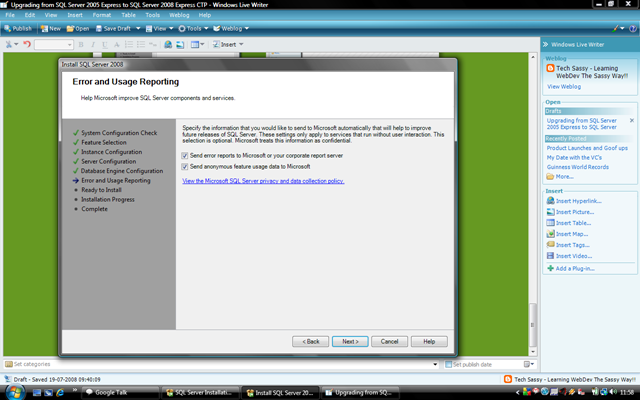Open the Weblog toolbar dropdown
Image resolution: width=640 pixels, height=400 pixels.
point(231,29)
